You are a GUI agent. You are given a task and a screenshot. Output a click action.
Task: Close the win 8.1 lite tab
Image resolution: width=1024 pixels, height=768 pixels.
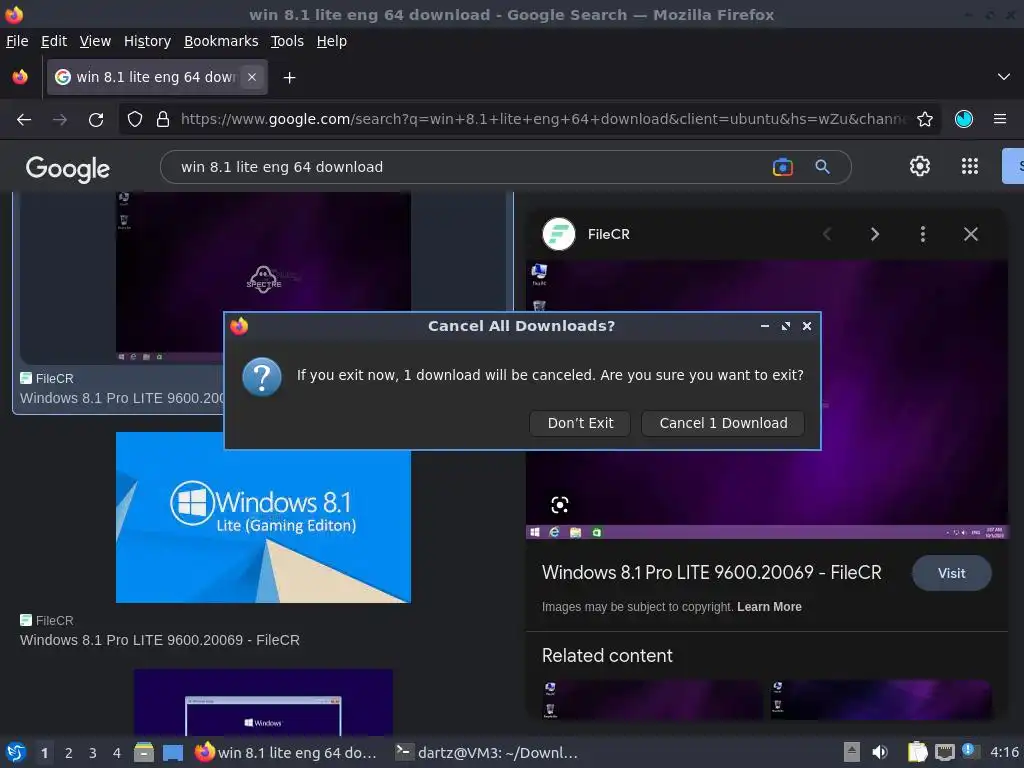(252, 77)
